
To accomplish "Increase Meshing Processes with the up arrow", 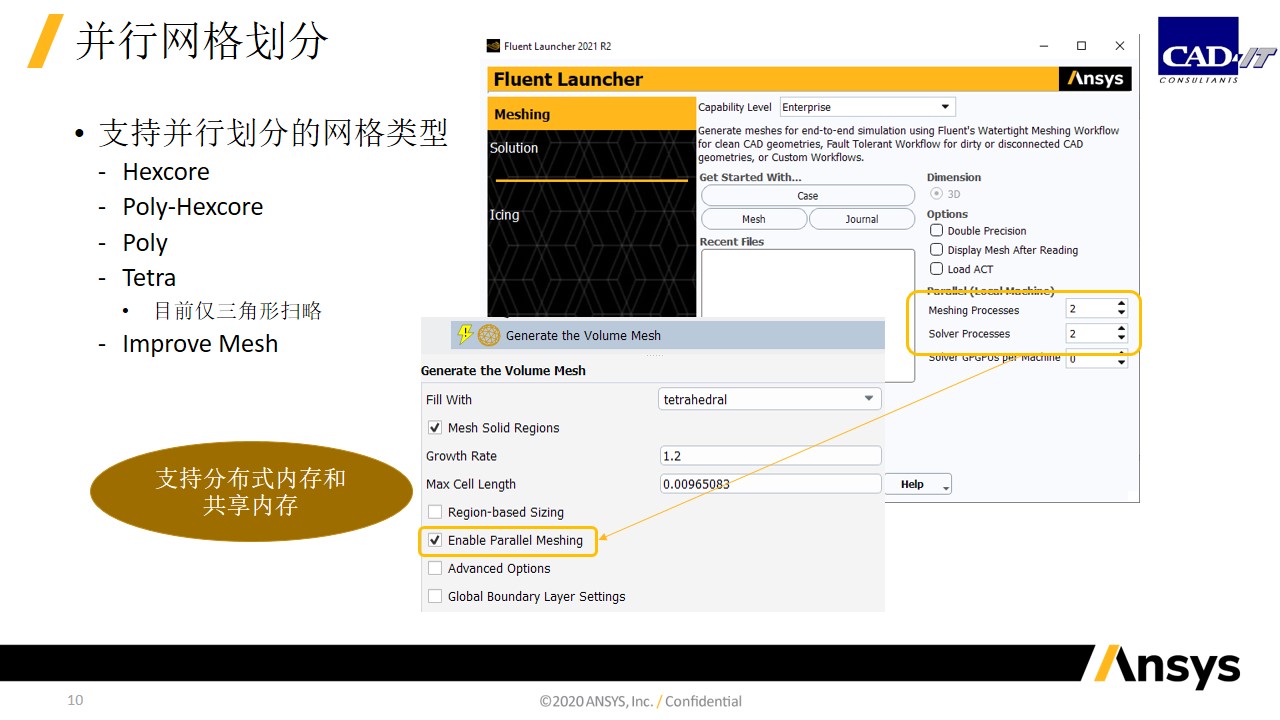I will [1121, 305].
